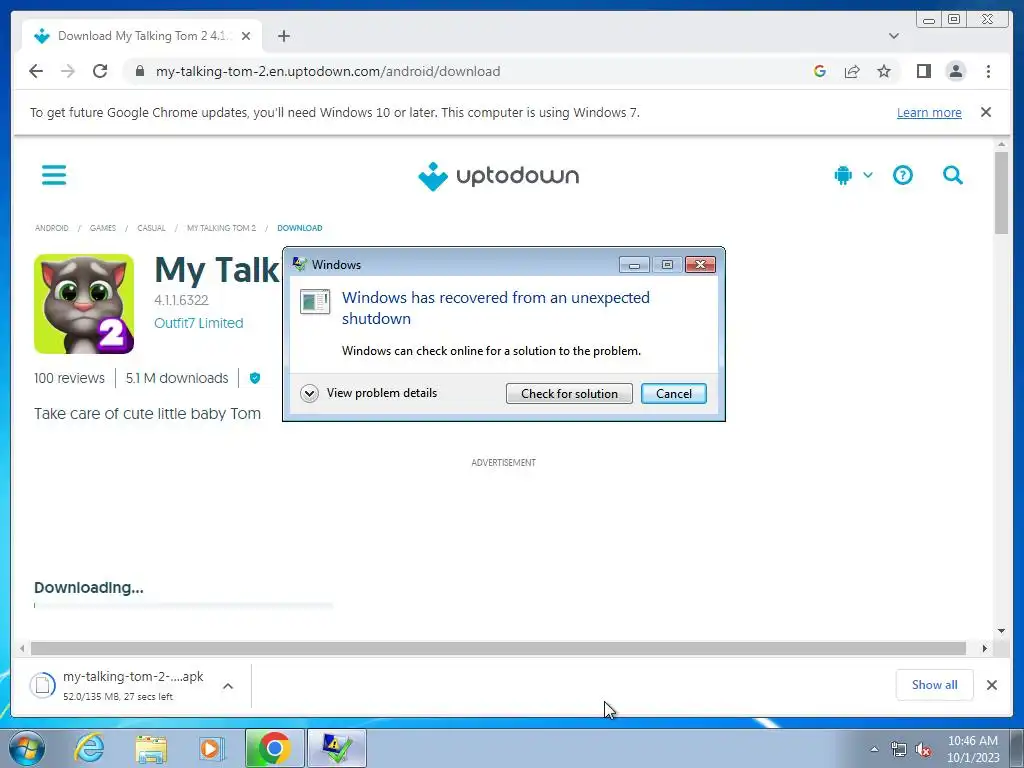
Task: Click the Windows dialog title icon
Action: tap(300, 264)
